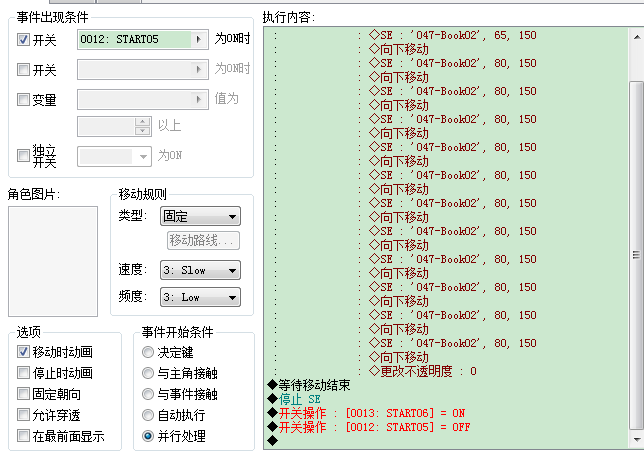Select the 更改不透明度 : 0 line
Image resolution: width=644 pixels, height=453 pixels.
423,371
